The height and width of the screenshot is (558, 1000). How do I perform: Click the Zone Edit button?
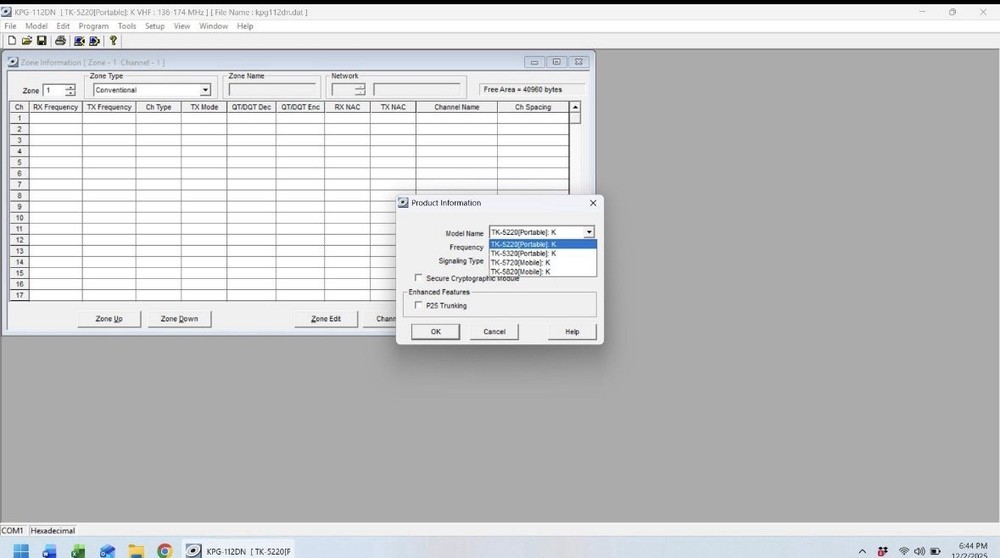tap(326, 319)
